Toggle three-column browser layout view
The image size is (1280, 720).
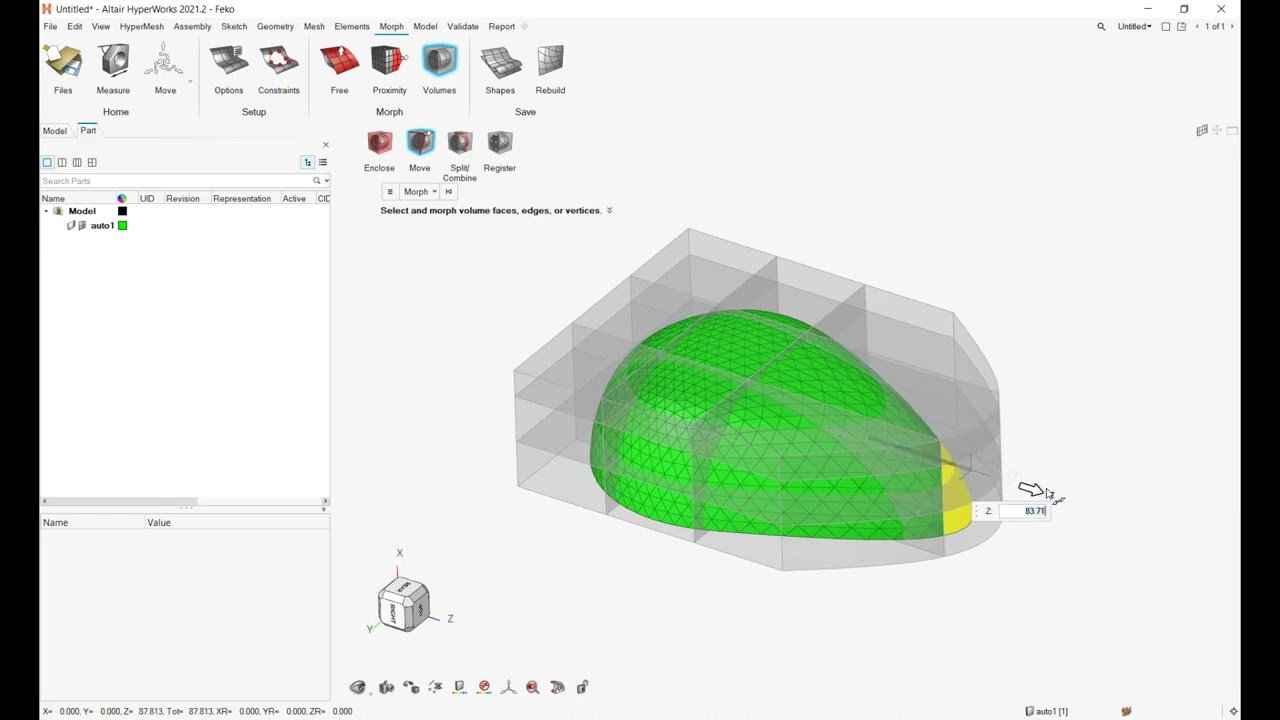pos(77,162)
